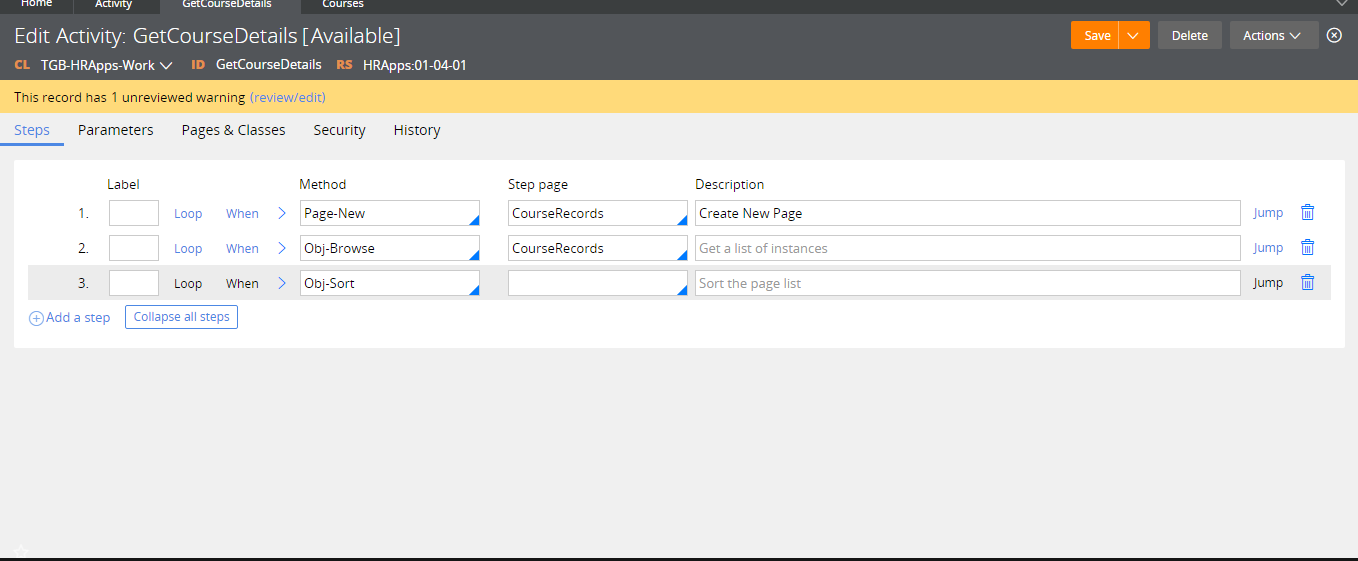
Task: Go to the Security tab
Action: point(339,130)
